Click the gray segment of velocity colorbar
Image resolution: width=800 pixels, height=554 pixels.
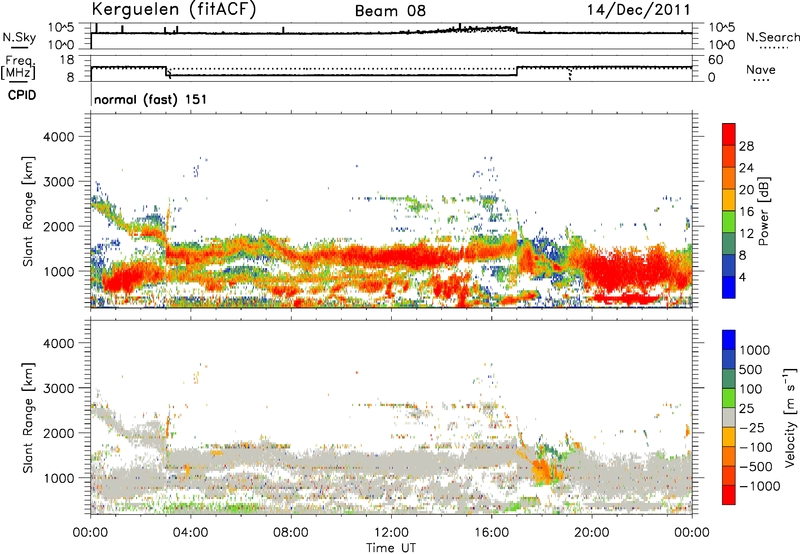click(729, 417)
